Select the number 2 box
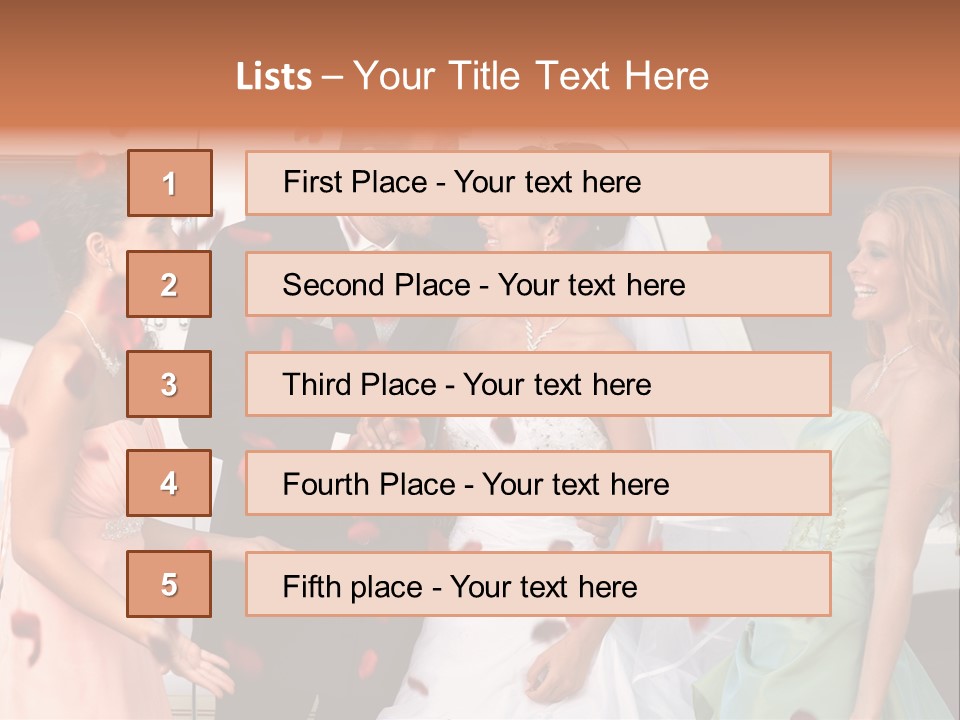The image size is (960, 720). point(169,284)
